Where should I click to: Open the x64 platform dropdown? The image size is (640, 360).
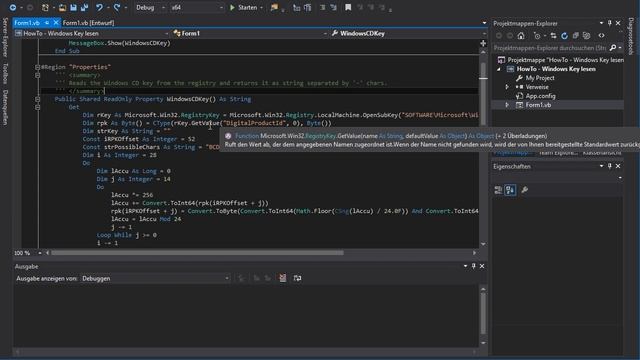coord(197,7)
